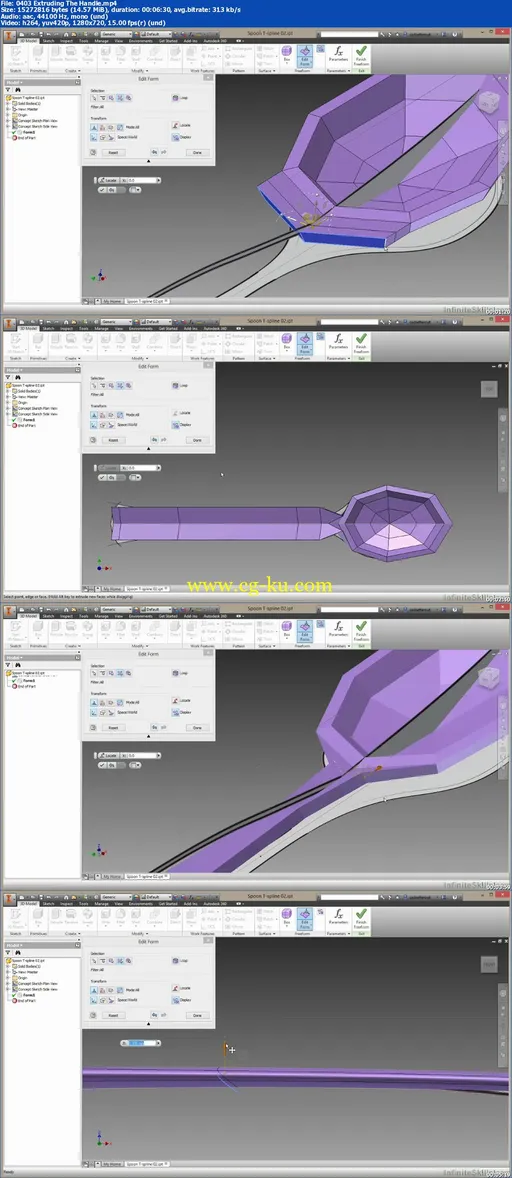Enable Translation transform mode in top frame dialog

[x=103, y=127]
